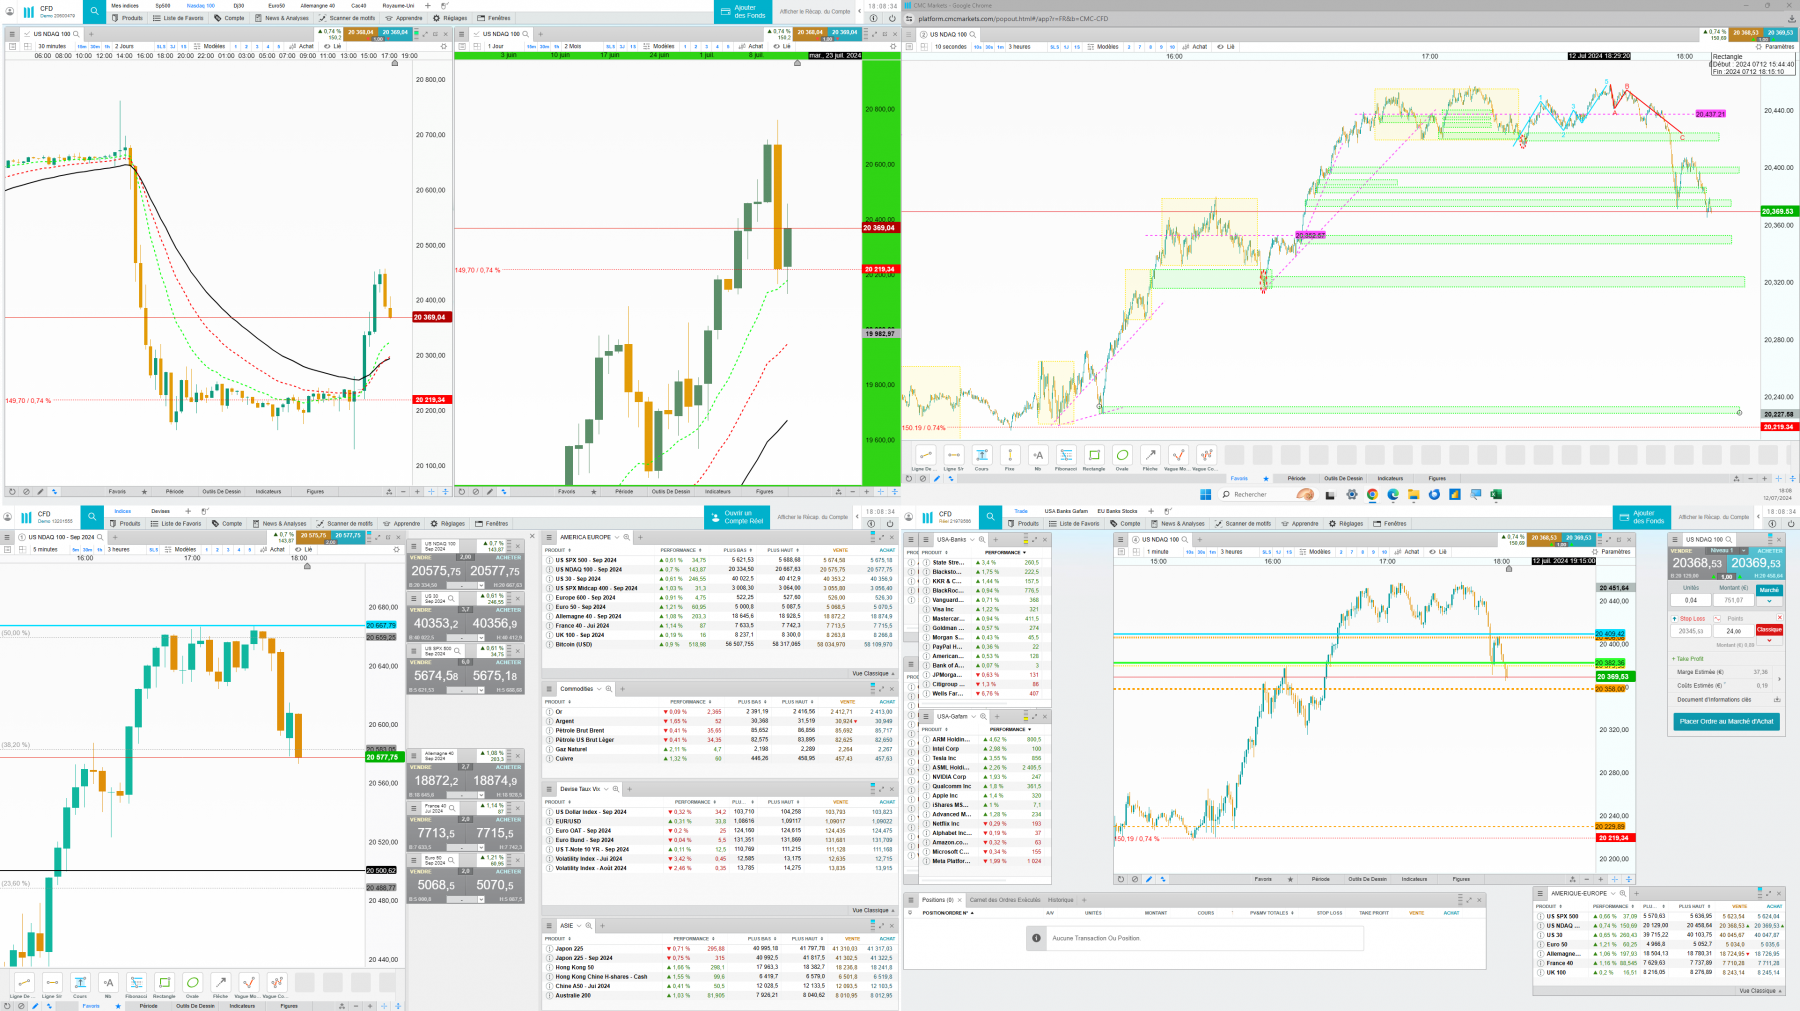Select the Fibonacci tool in the 10 secondes chart toolbar
Viewport: 1800px width, 1011px height.
pos(1066,456)
